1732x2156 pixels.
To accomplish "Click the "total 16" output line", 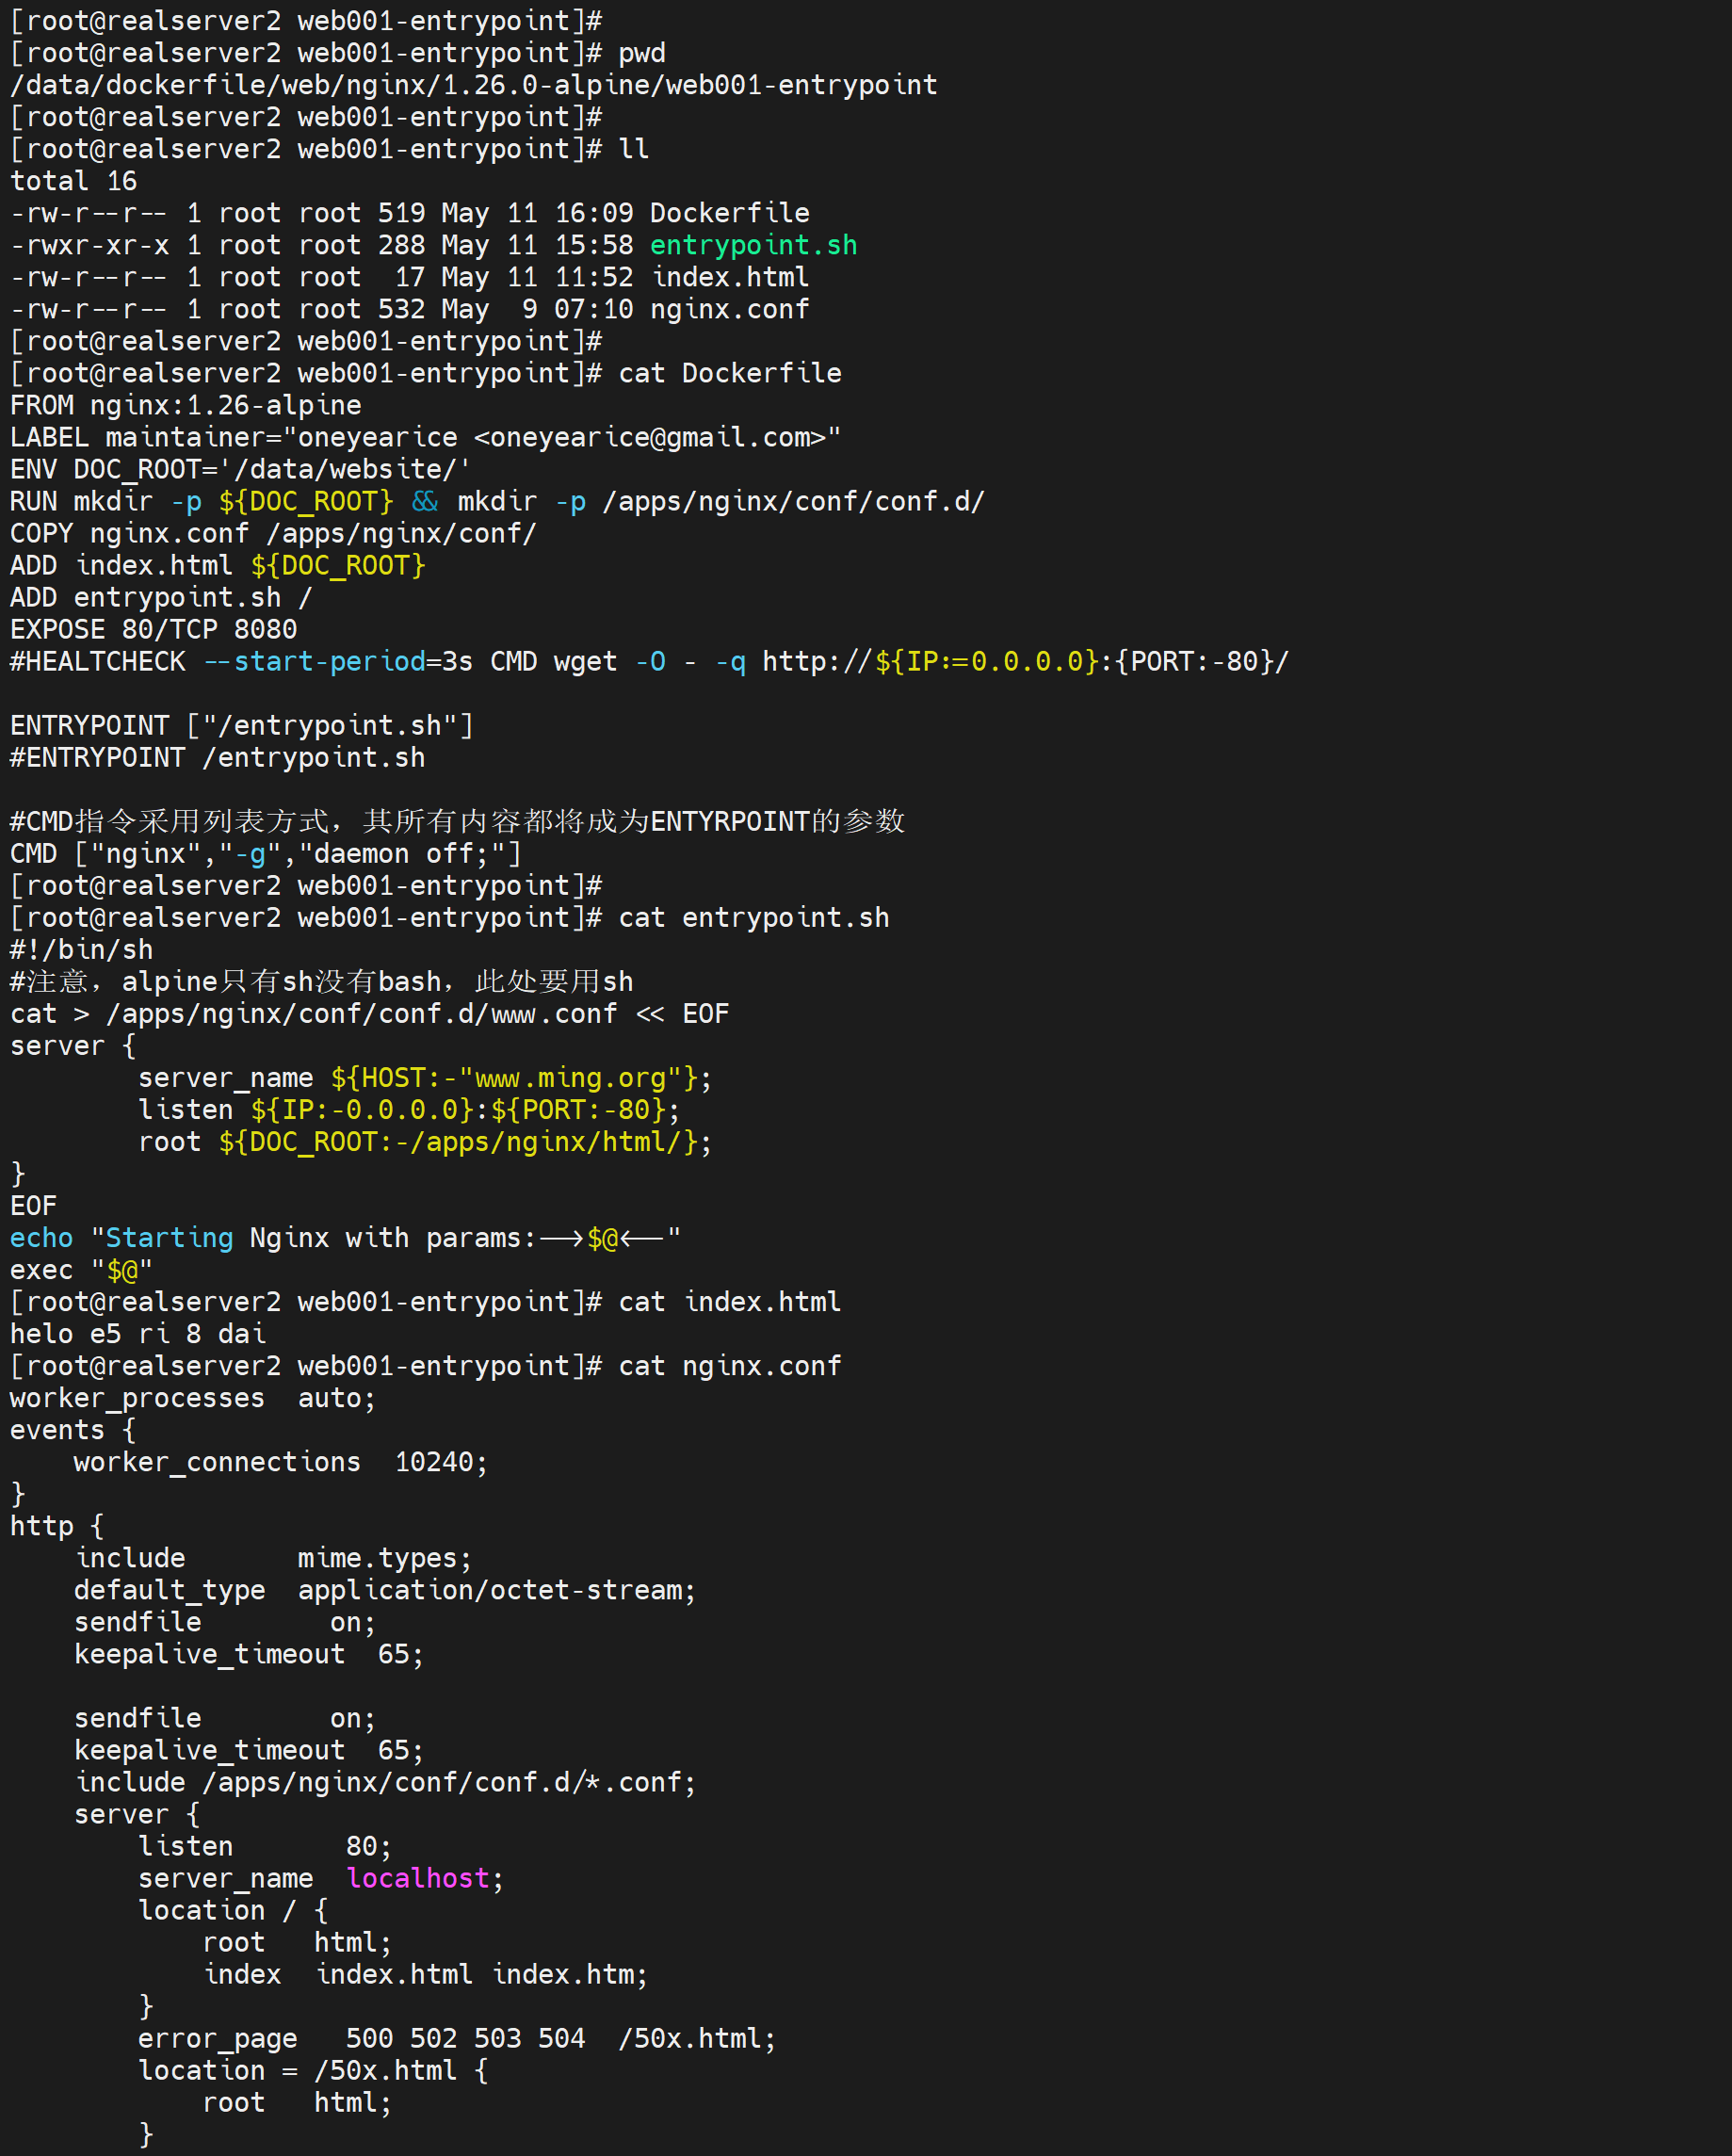I will click(x=73, y=181).
